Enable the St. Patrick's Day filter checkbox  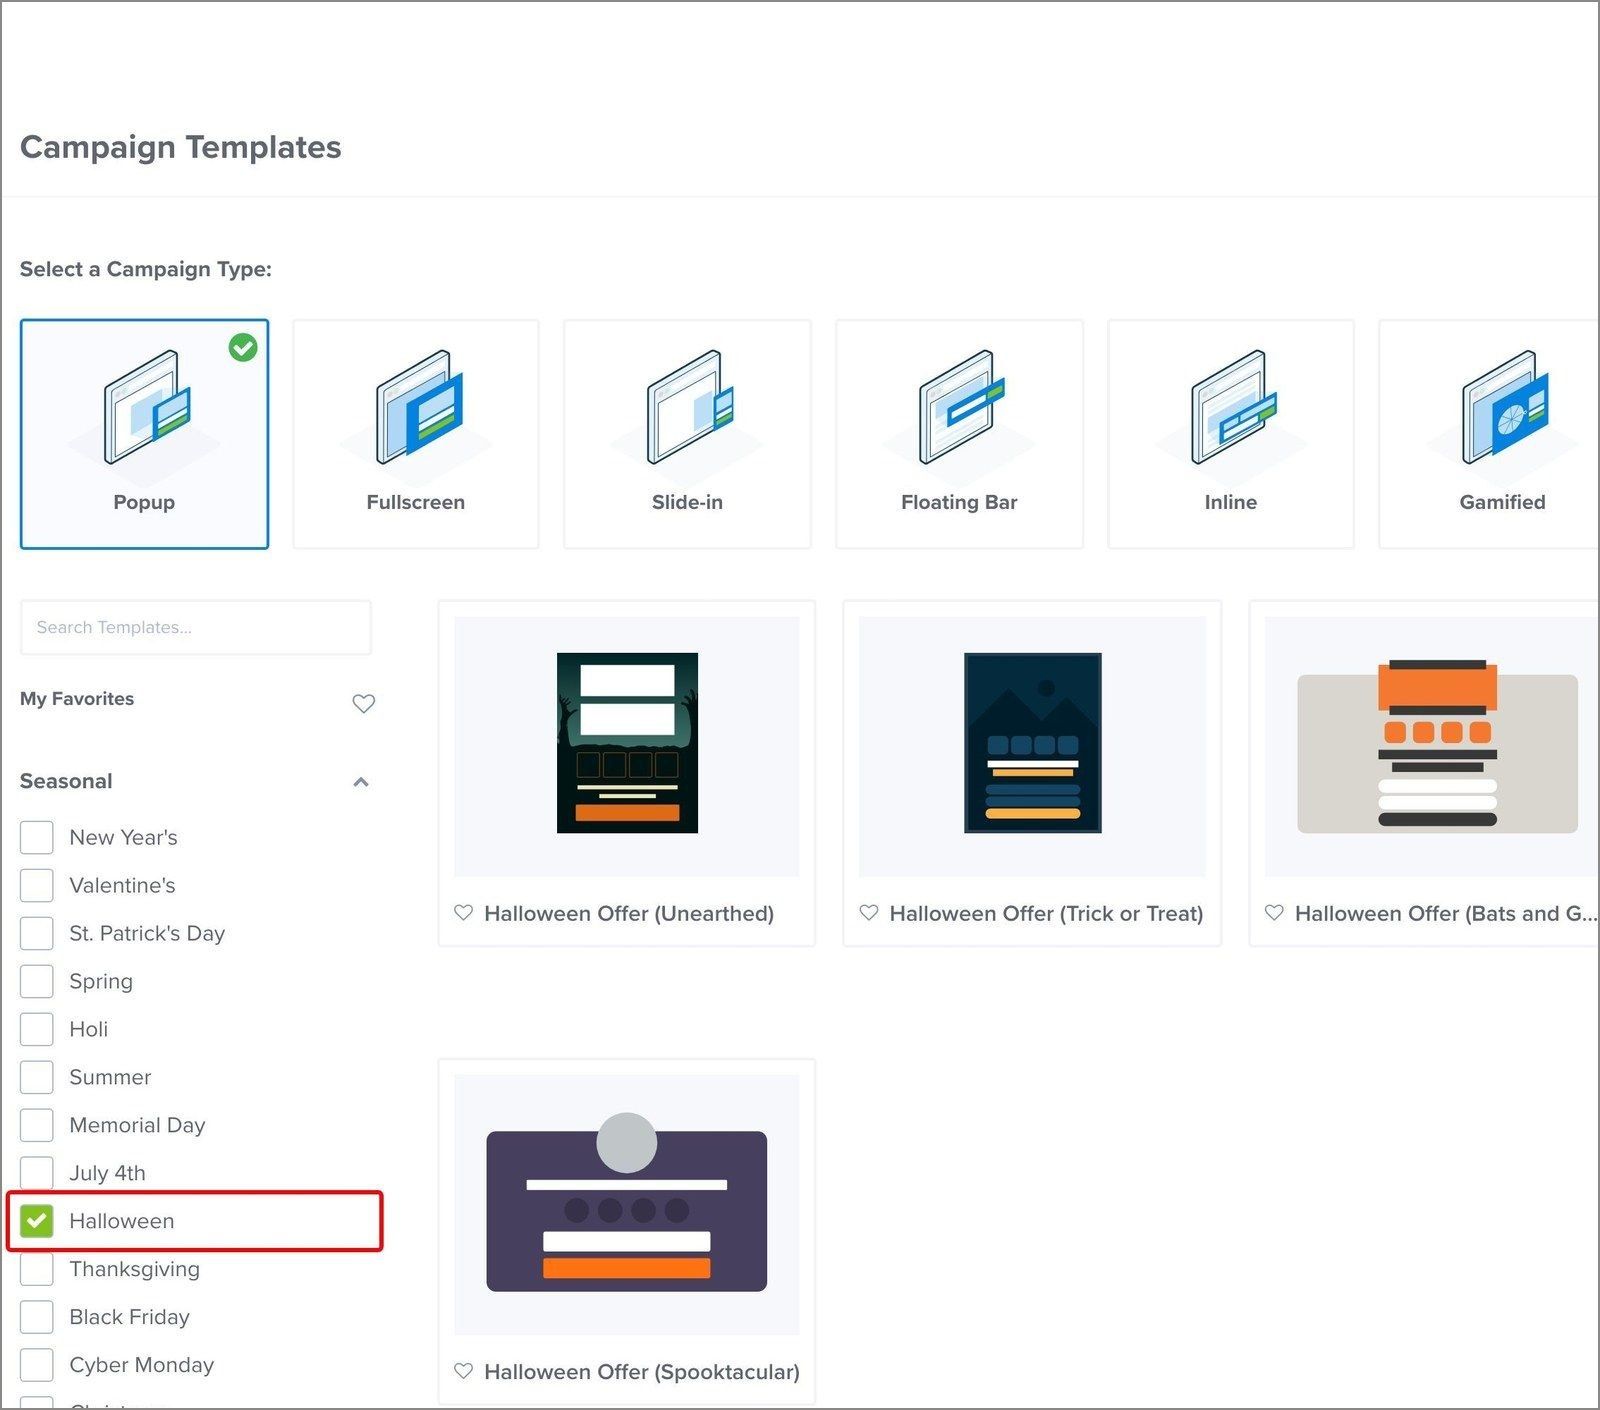point(37,933)
